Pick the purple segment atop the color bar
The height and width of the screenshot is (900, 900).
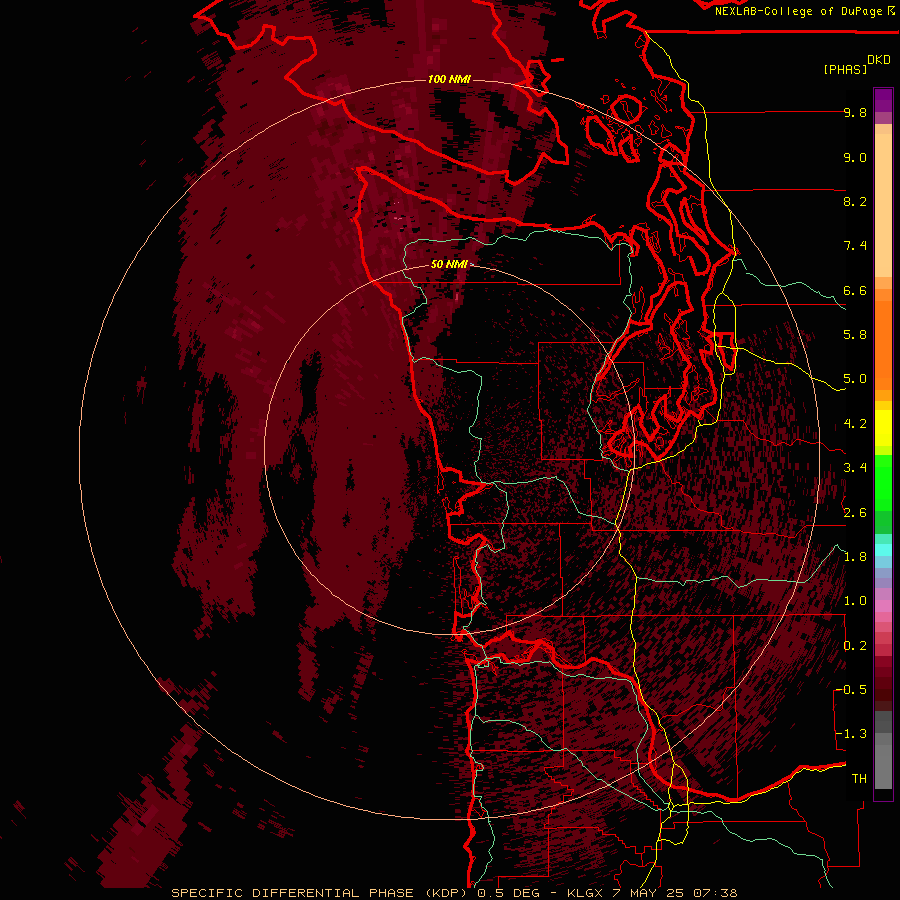point(883,100)
